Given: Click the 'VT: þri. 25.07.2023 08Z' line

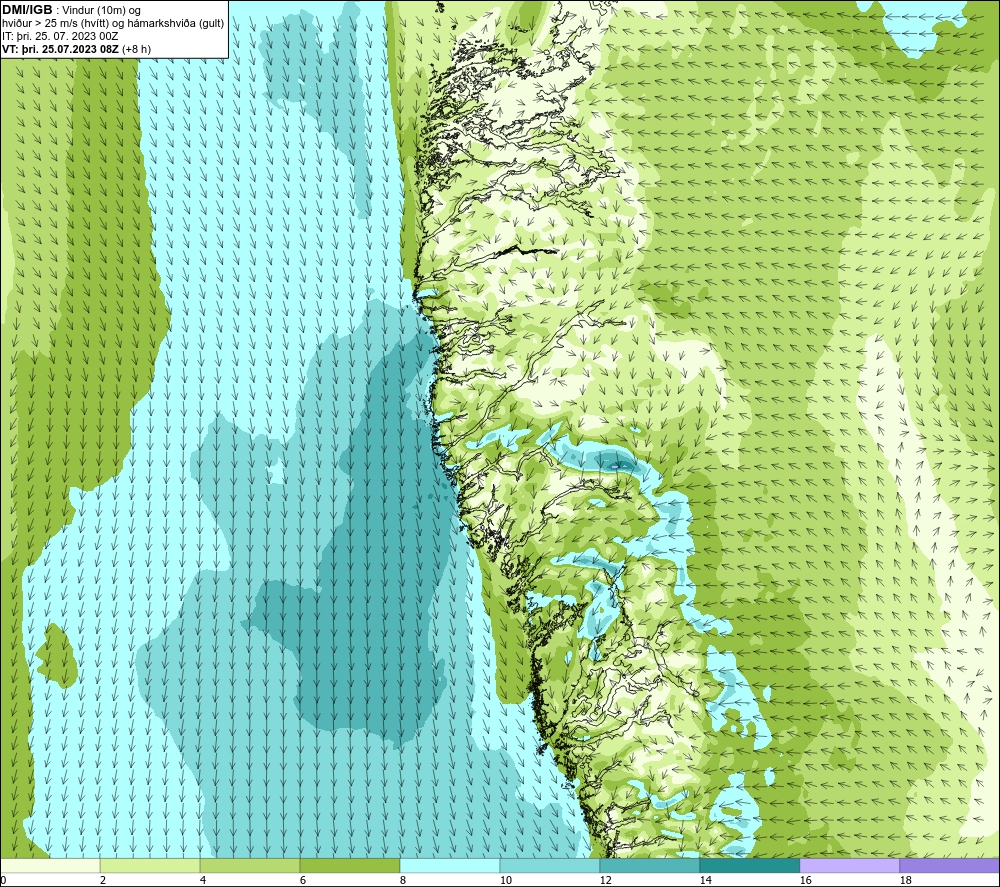Looking at the screenshot, I should (x=60, y=49).
